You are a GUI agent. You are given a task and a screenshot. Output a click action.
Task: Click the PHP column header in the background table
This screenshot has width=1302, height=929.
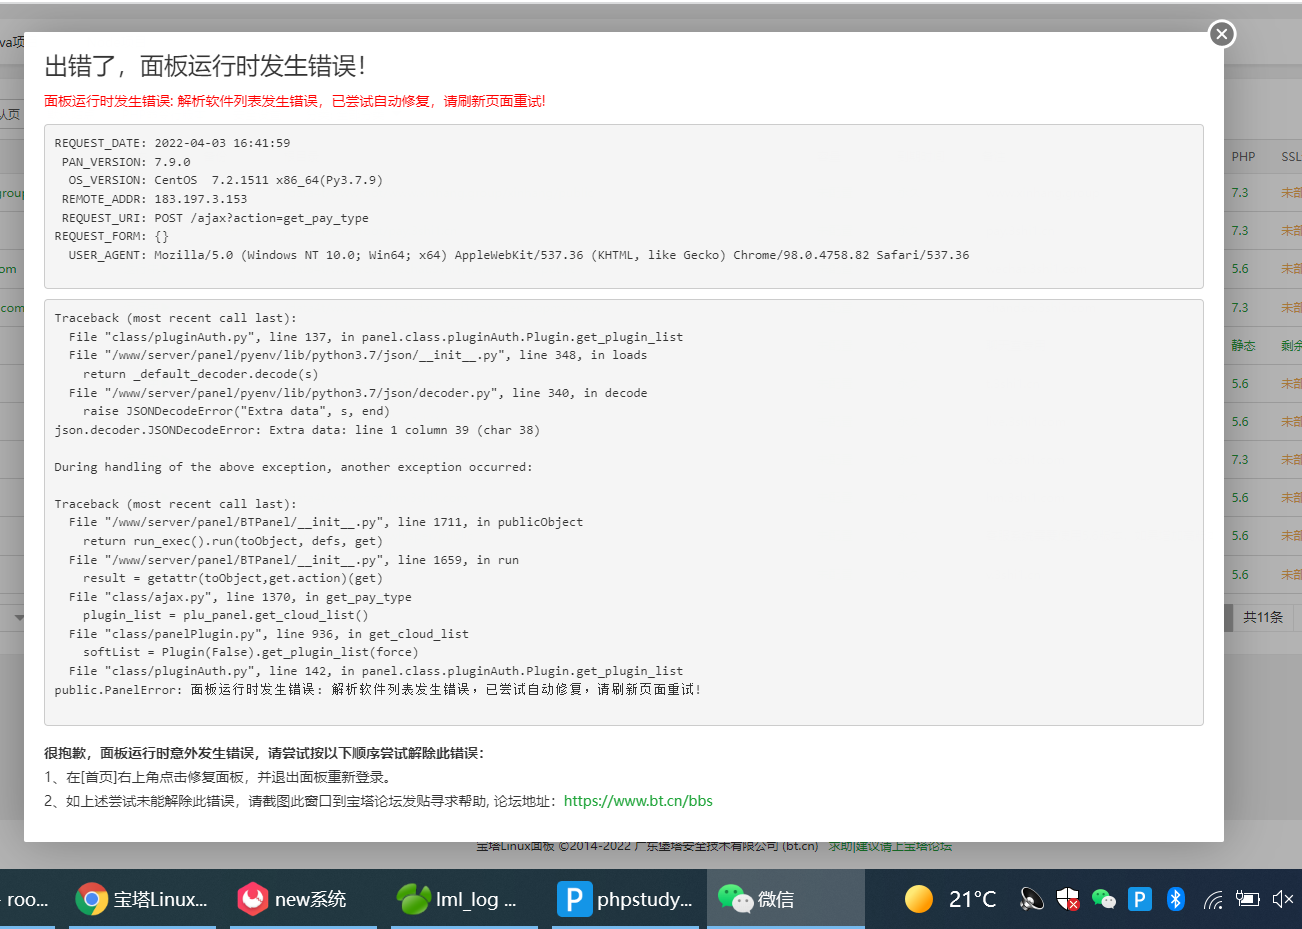[x=1243, y=157]
